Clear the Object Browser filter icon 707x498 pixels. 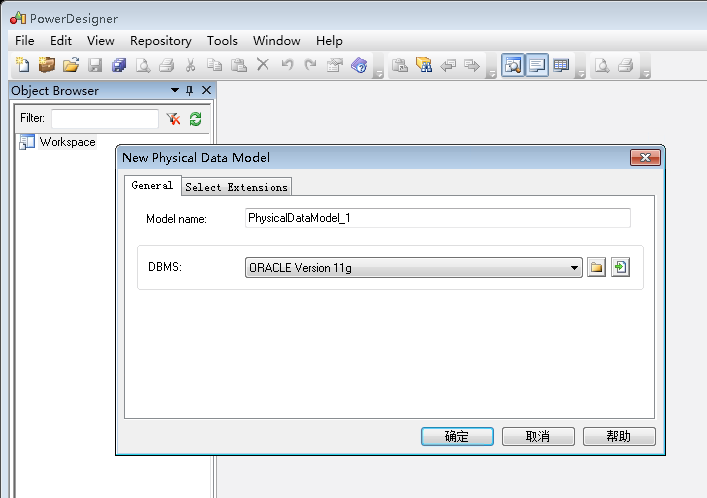click(x=173, y=119)
